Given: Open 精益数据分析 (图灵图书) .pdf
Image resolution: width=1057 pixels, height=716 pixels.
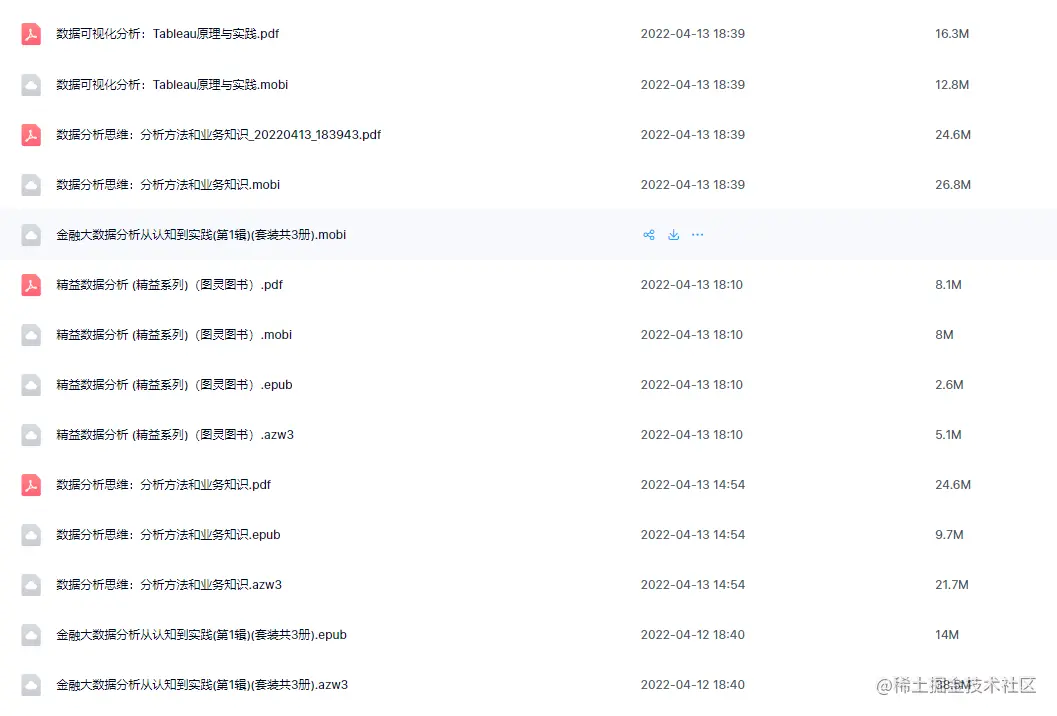Looking at the screenshot, I should 169,285.
